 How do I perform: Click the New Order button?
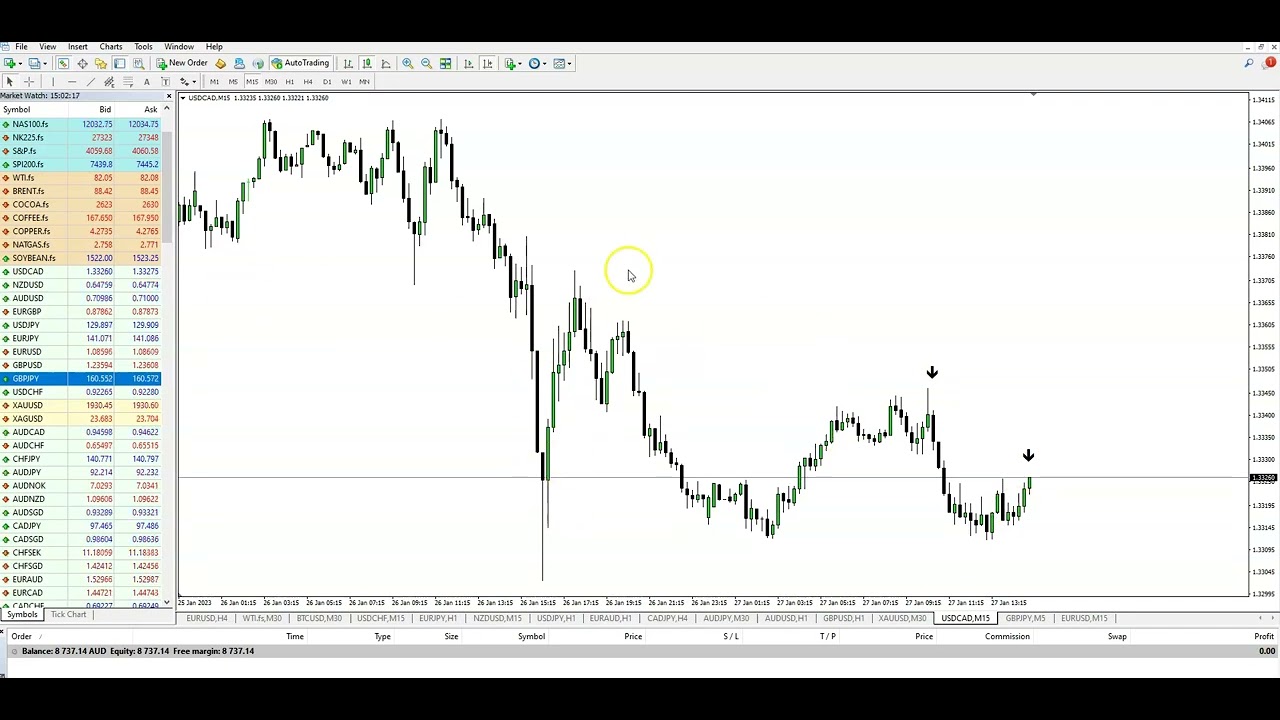point(181,63)
